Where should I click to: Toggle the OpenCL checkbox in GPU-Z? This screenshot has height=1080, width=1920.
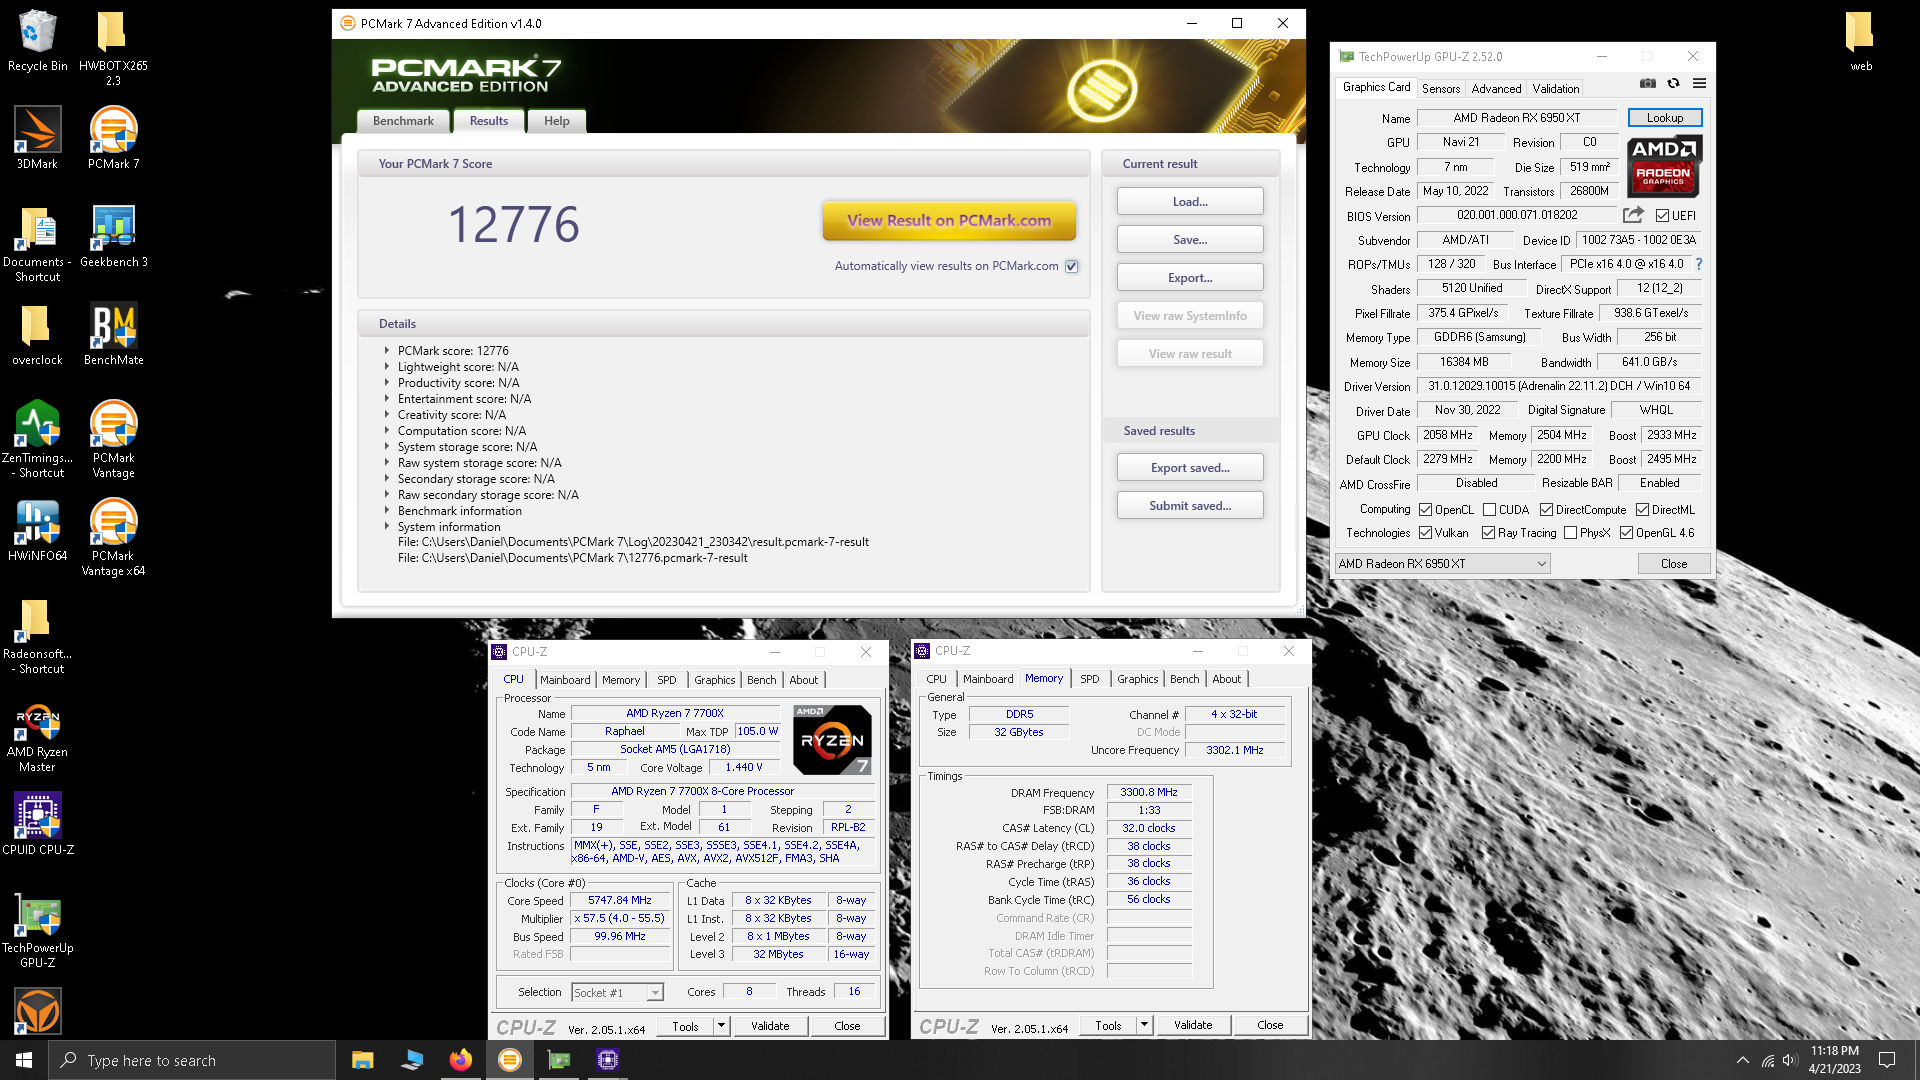[x=1425, y=510]
